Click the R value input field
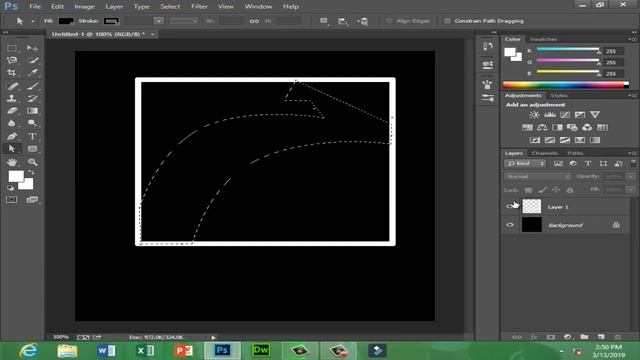 click(x=614, y=51)
